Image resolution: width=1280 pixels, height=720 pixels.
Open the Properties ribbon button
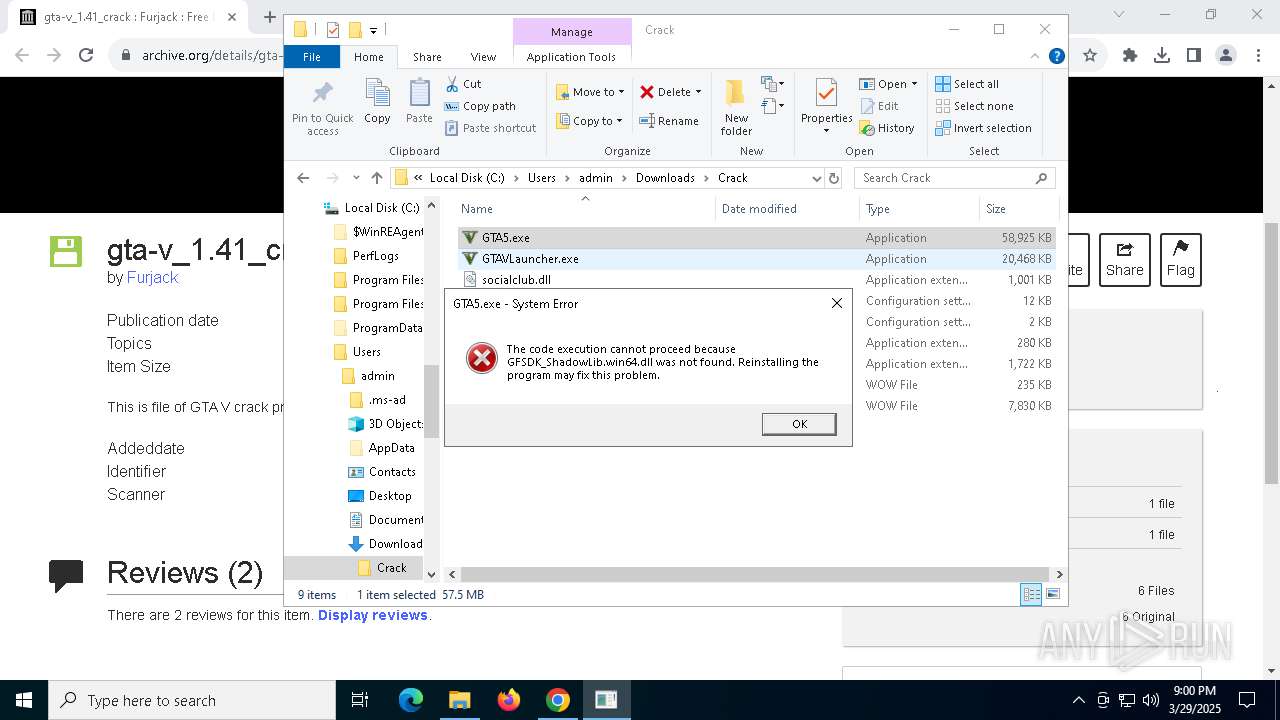point(826,107)
